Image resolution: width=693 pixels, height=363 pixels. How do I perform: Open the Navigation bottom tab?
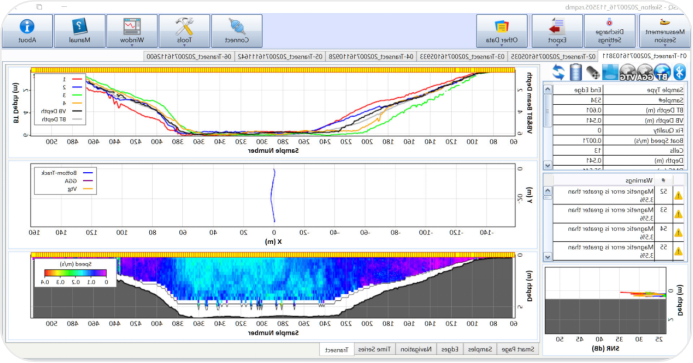(416, 349)
